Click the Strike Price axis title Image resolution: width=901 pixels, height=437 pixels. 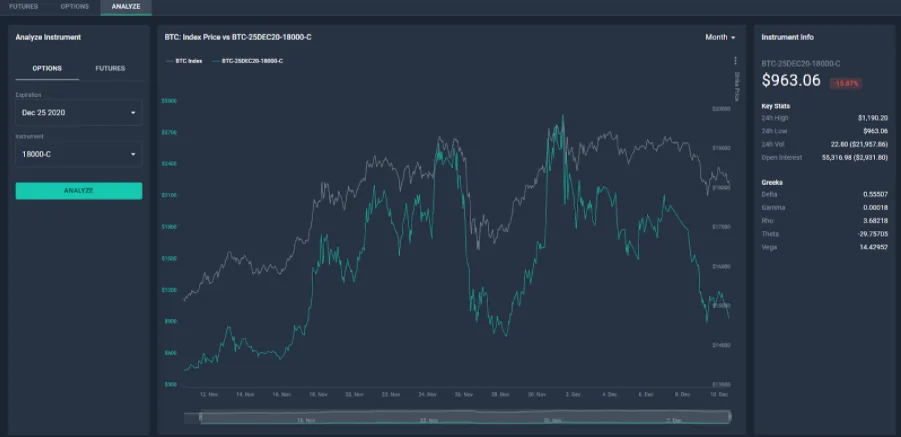pyautogui.click(x=737, y=87)
